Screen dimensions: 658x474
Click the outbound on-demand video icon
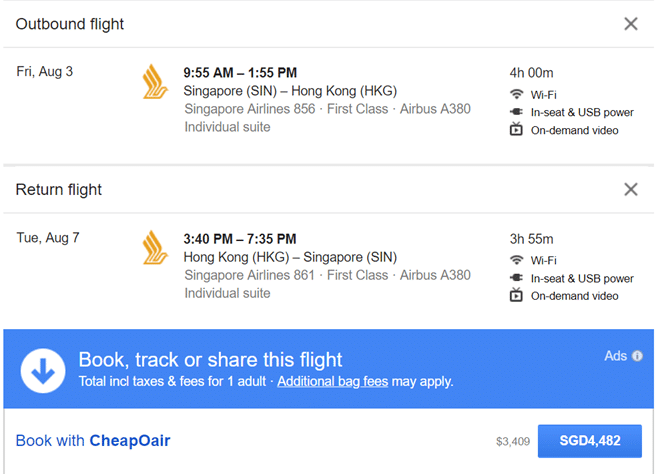tap(516, 129)
